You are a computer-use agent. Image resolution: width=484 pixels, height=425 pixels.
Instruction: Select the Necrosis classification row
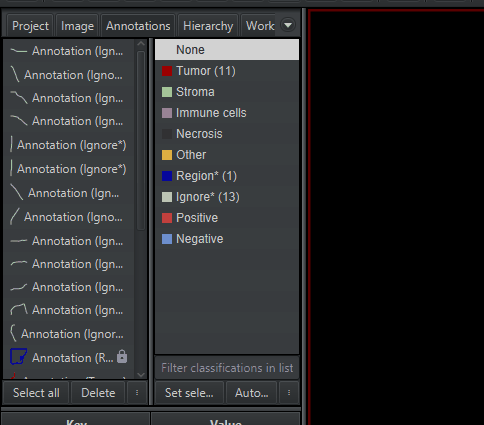point(227,134)
